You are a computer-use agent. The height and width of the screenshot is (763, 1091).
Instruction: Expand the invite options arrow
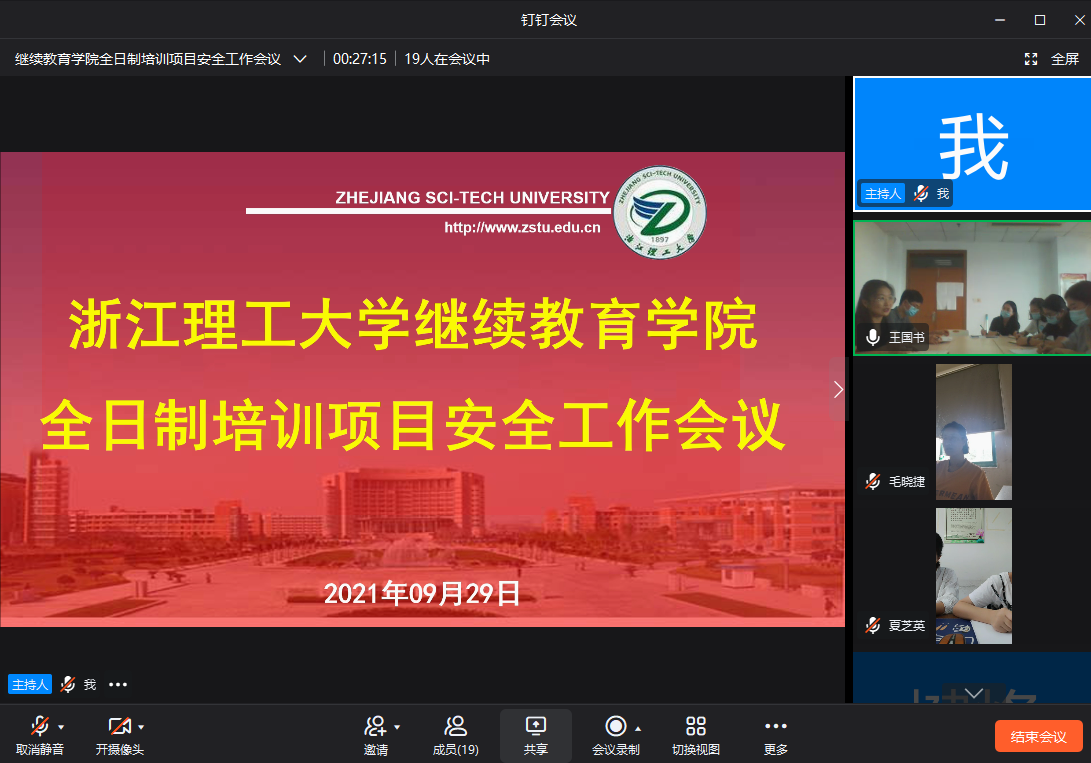point(397,727)
